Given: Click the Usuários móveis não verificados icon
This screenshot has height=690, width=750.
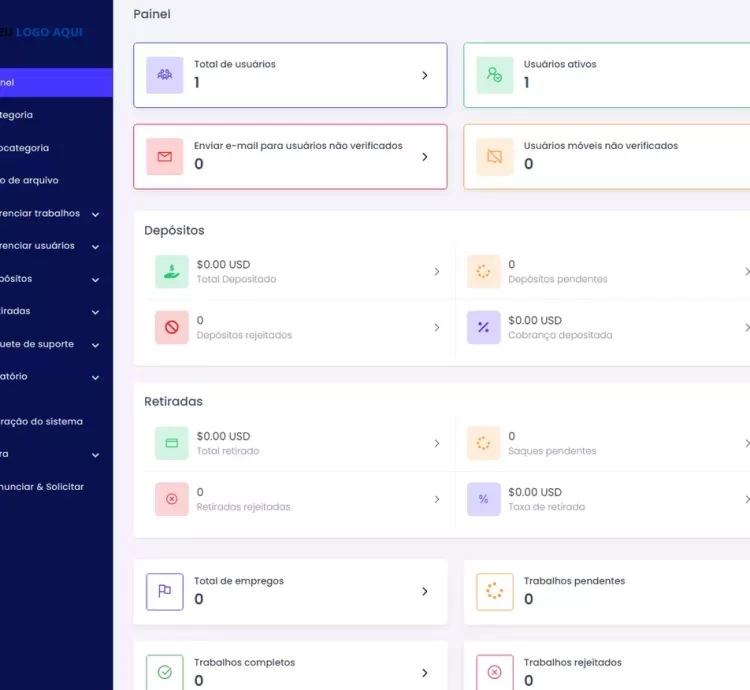Looking at the screenshot, I should [494, 157].
